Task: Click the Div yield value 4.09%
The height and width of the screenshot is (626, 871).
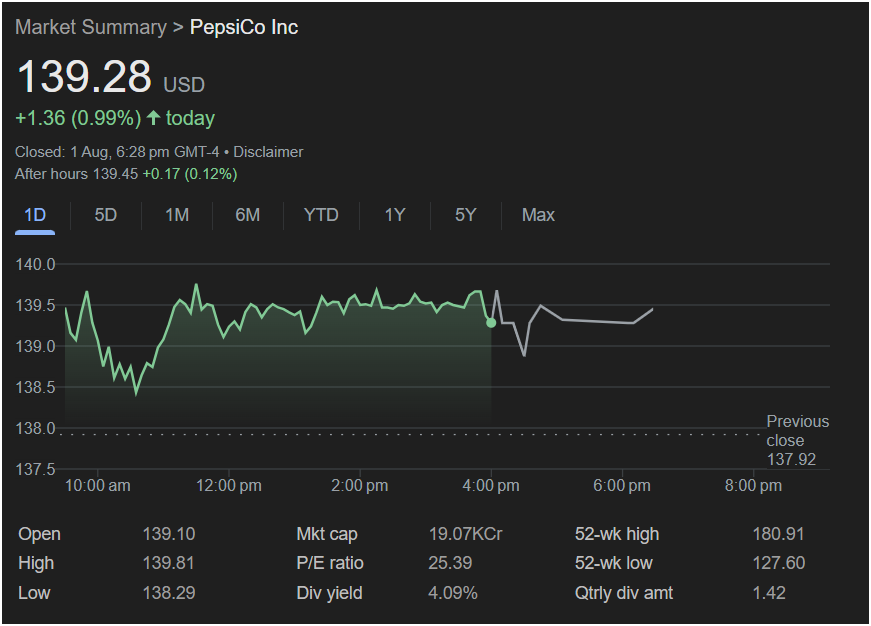Action: pos(453,593)
